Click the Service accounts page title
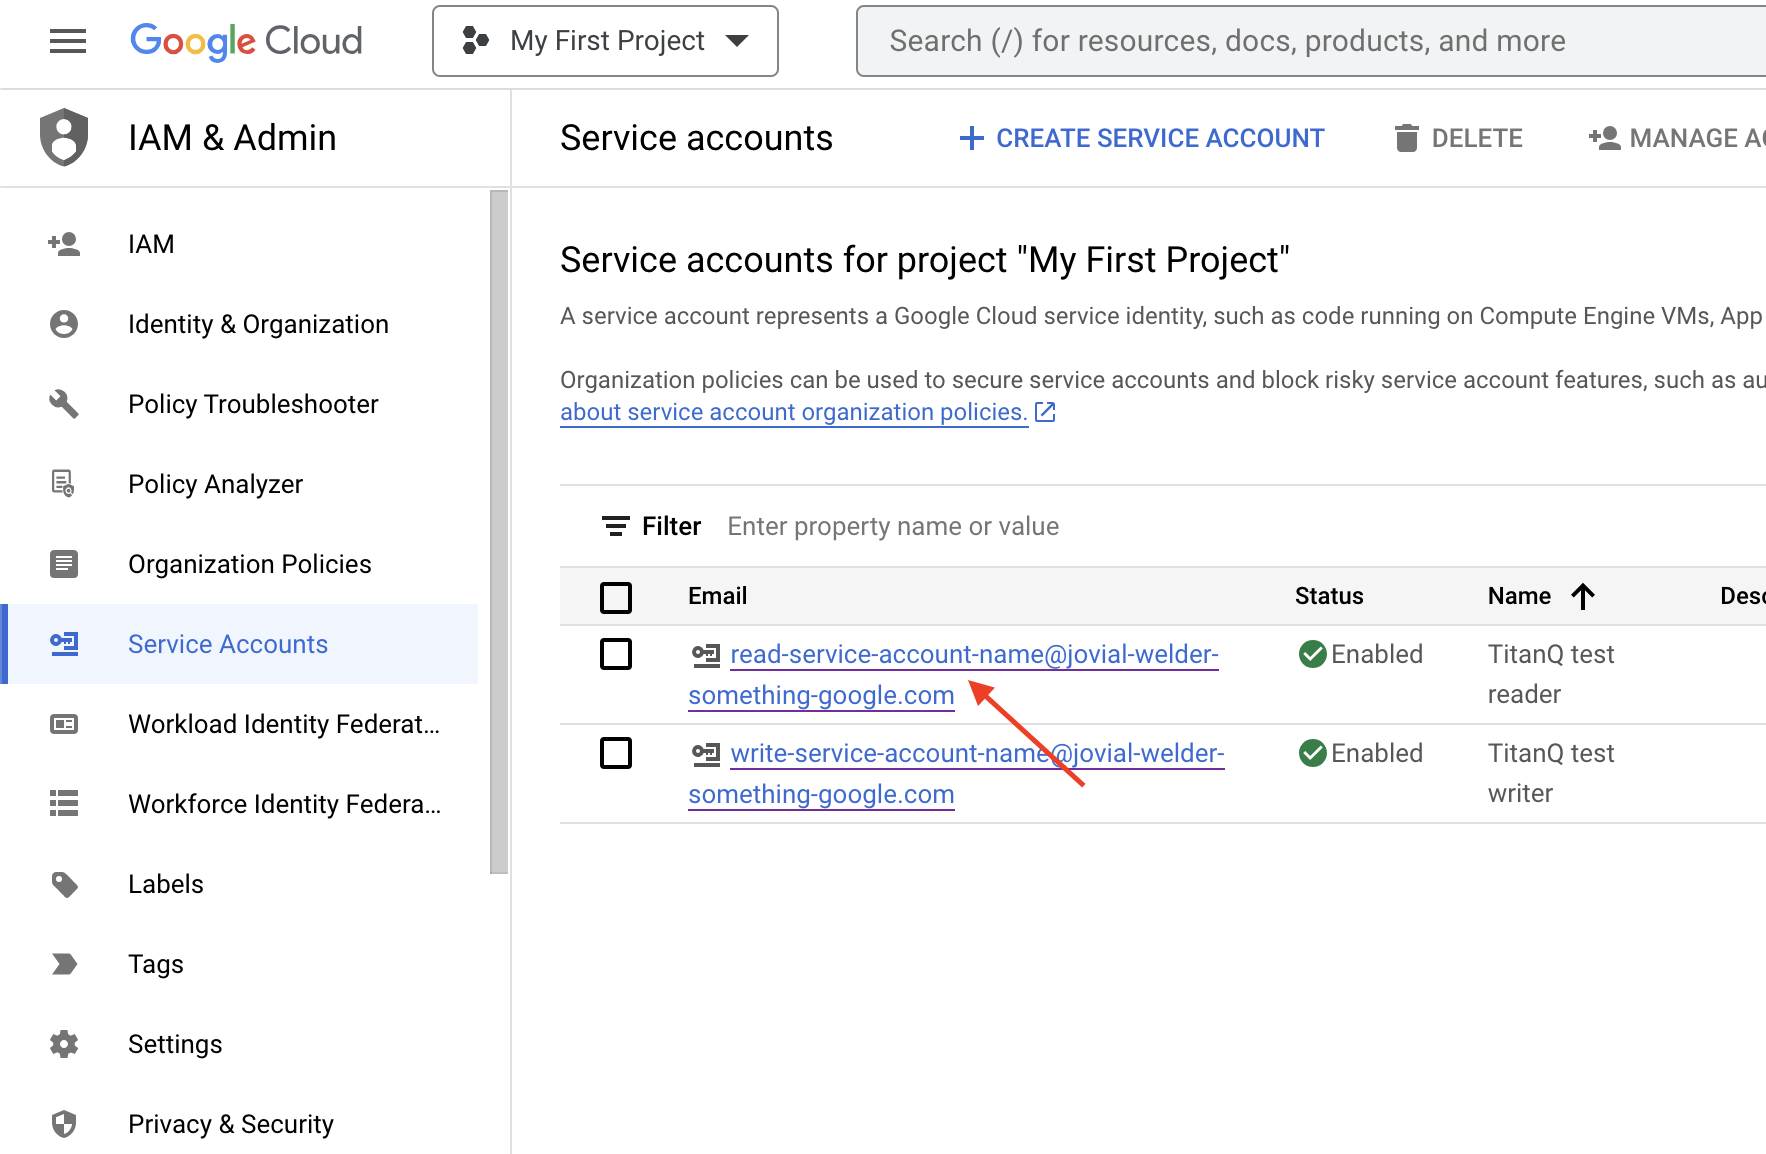1766x1154 pixels. click(x=696, y=138)
